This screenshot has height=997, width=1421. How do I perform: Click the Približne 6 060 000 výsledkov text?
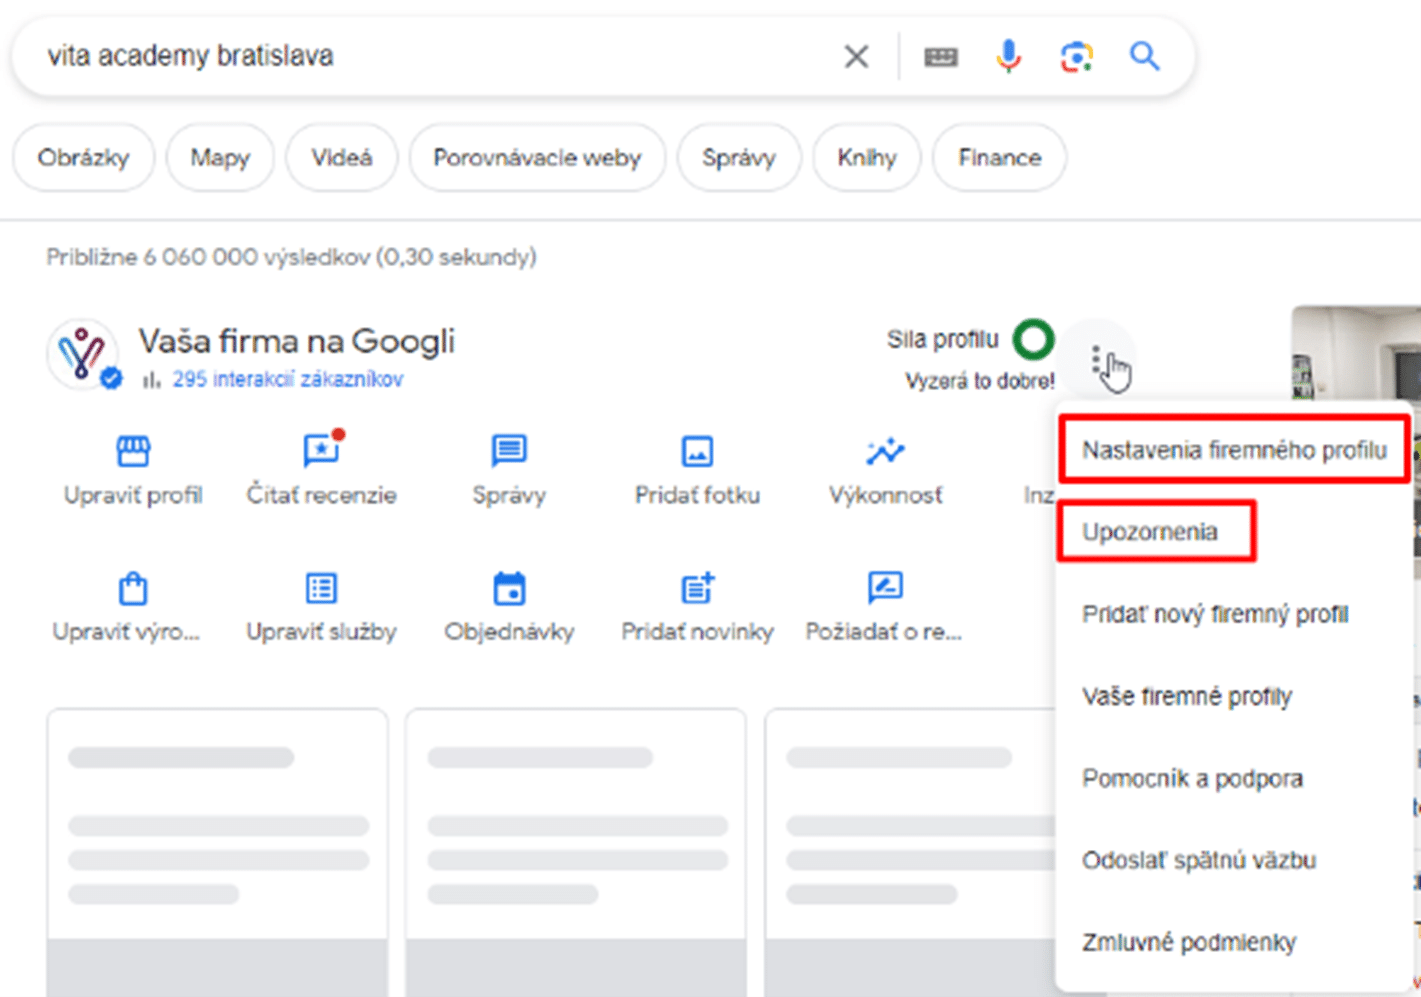coord(292,258)
